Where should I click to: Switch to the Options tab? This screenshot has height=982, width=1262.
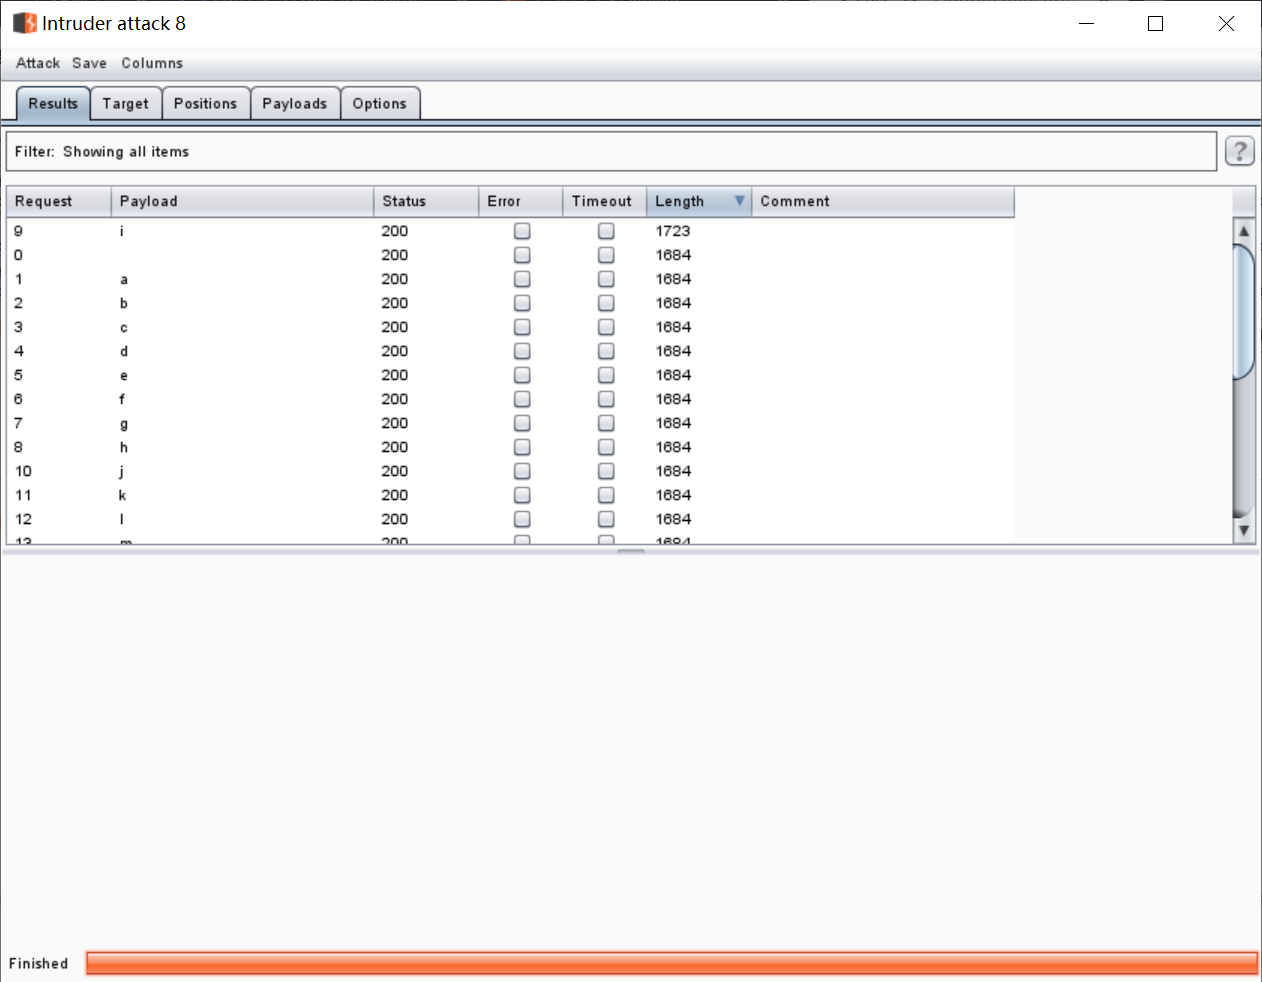click(x=379, y=104)
